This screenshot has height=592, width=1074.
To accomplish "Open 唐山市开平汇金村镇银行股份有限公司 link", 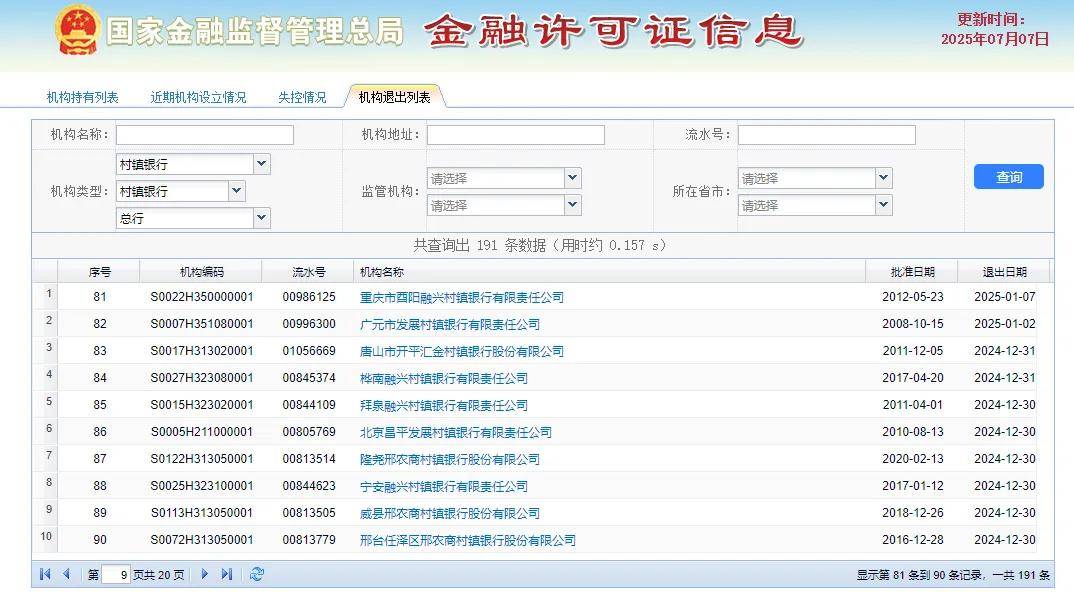I will [x=462, y=351].
